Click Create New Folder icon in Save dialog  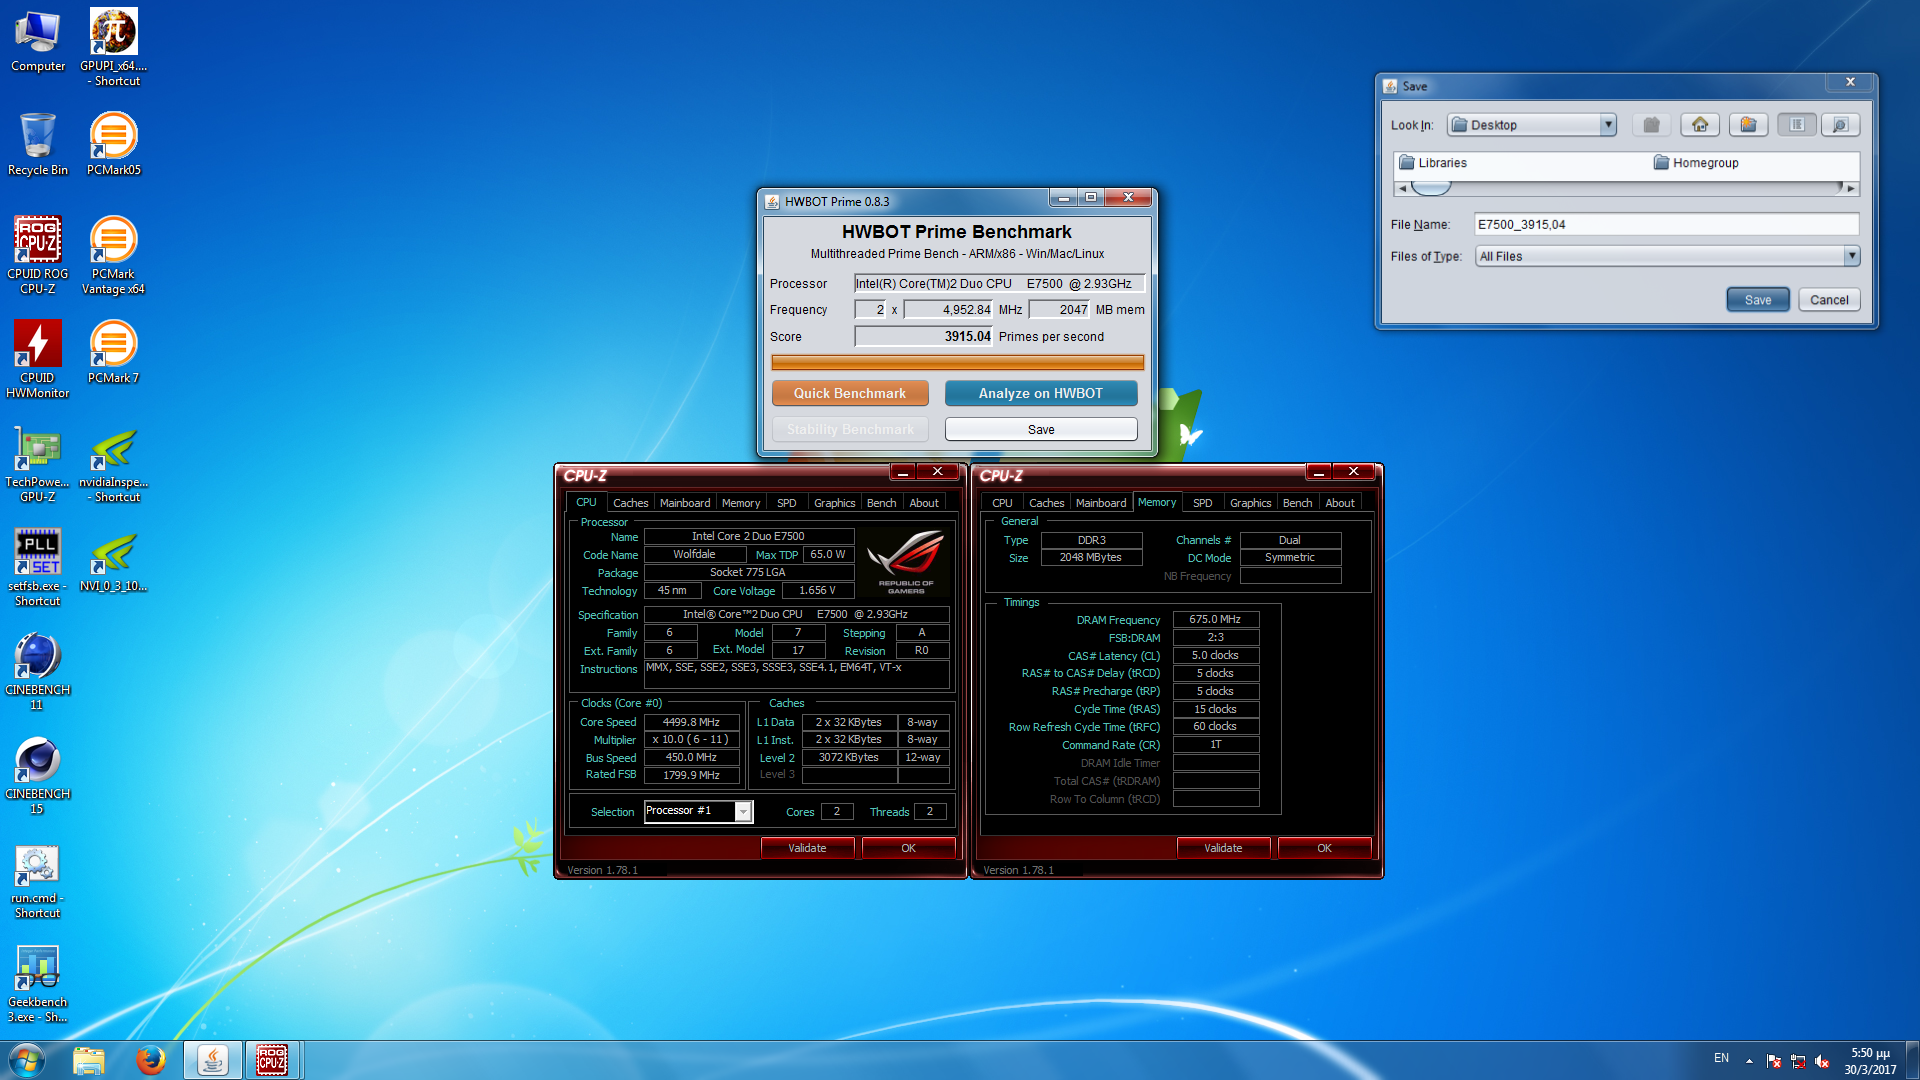click(1748, 125)
